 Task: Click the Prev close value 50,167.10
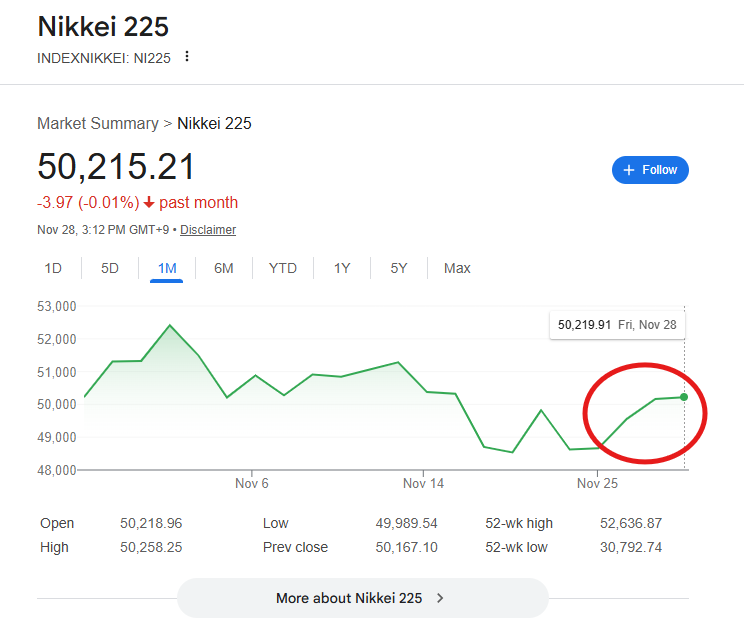tap(406, 547)
